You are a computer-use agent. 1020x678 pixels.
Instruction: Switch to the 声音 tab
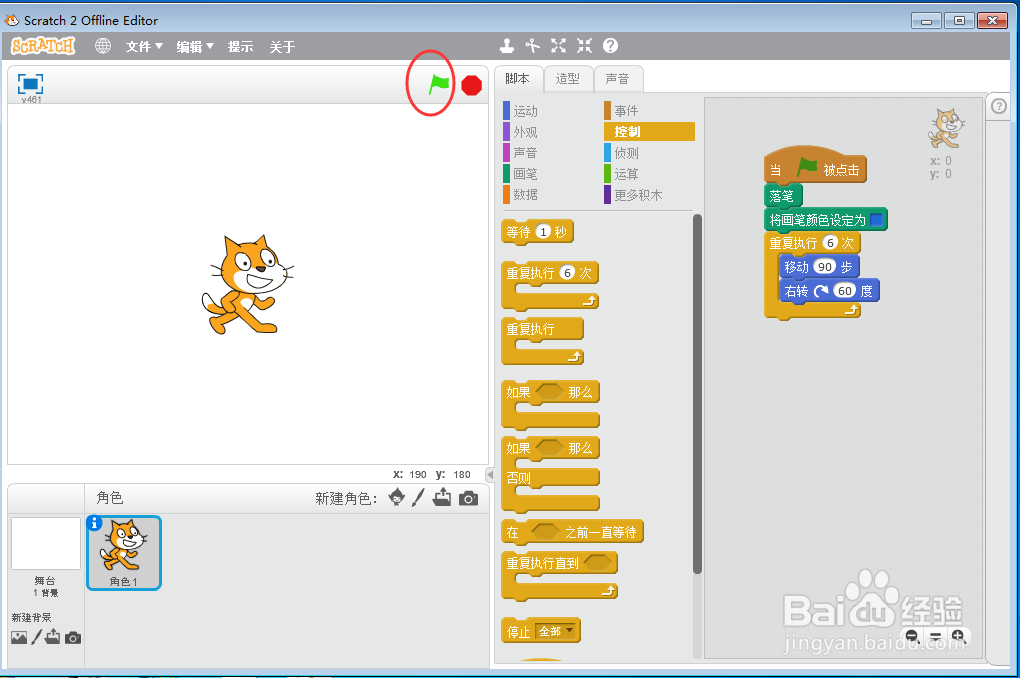pos(618,79)
